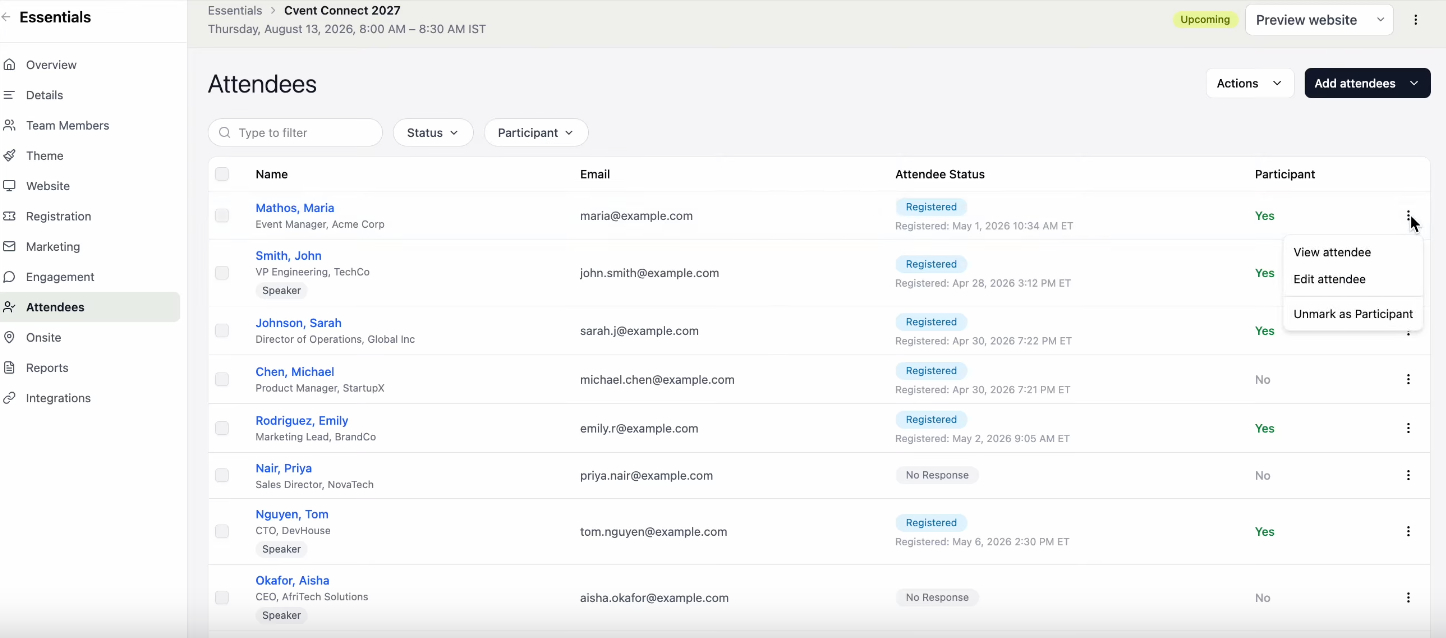Screen dimensions: 1446x638
Task: Open the row menu for Rodriguez, Emily
Action: pos(1408,428)
